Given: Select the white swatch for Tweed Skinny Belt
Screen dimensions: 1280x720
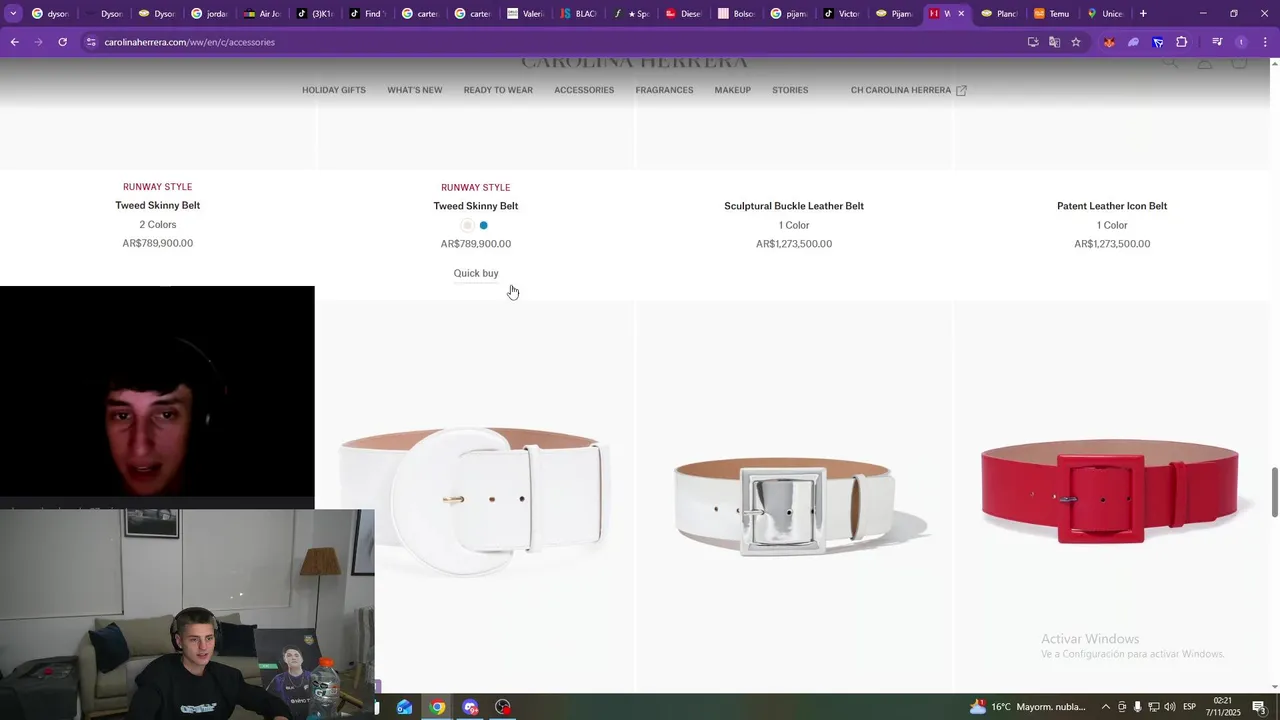Looking at the screenshot, I should point(467,225).
